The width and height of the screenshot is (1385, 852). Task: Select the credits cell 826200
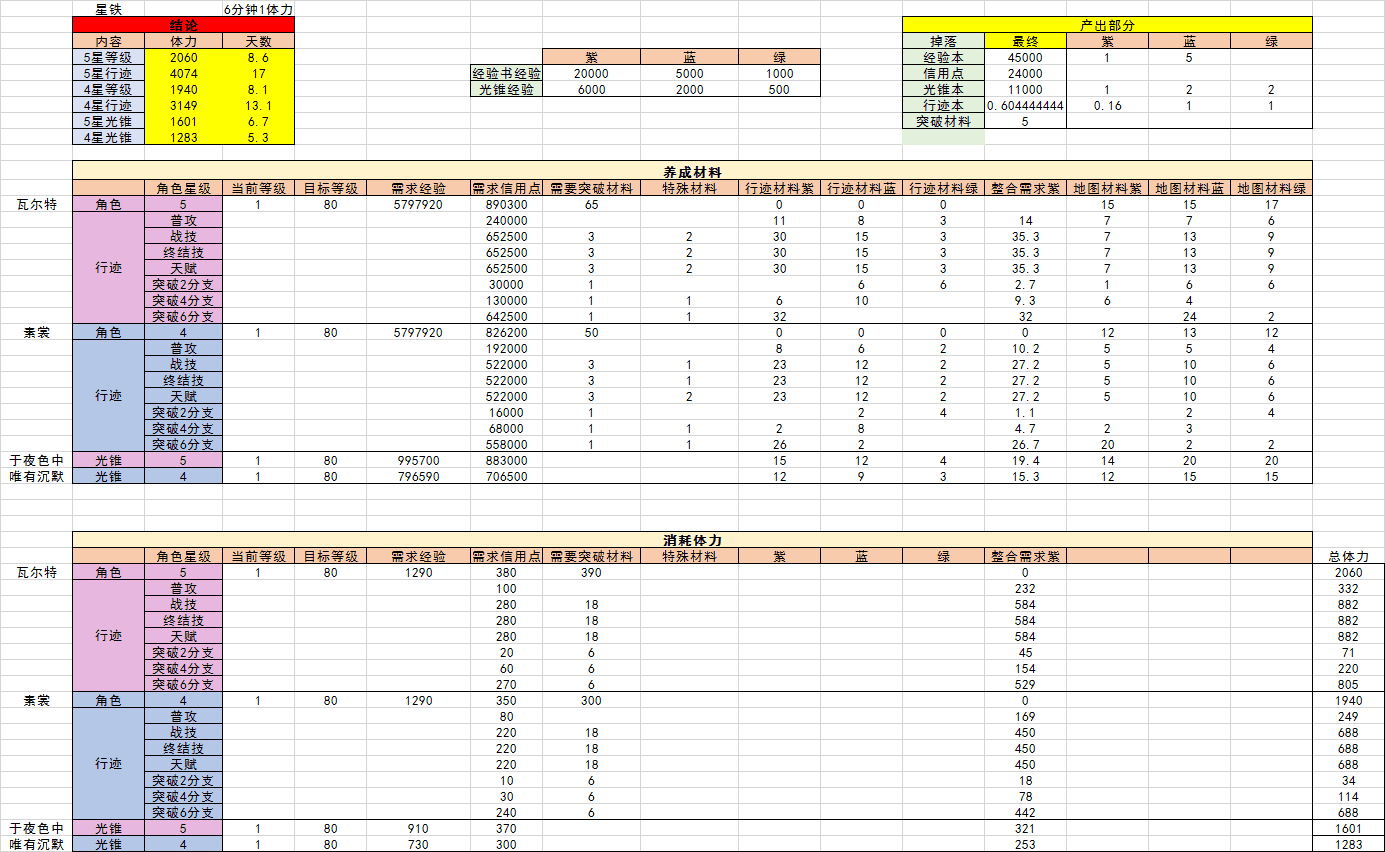coord(506,332)
